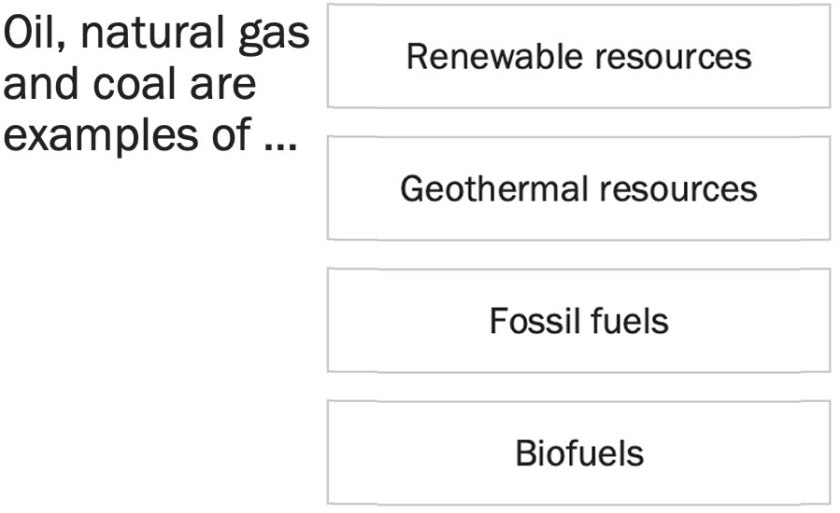Answer the quiz with Fossil fuels

tap(578, 321)
